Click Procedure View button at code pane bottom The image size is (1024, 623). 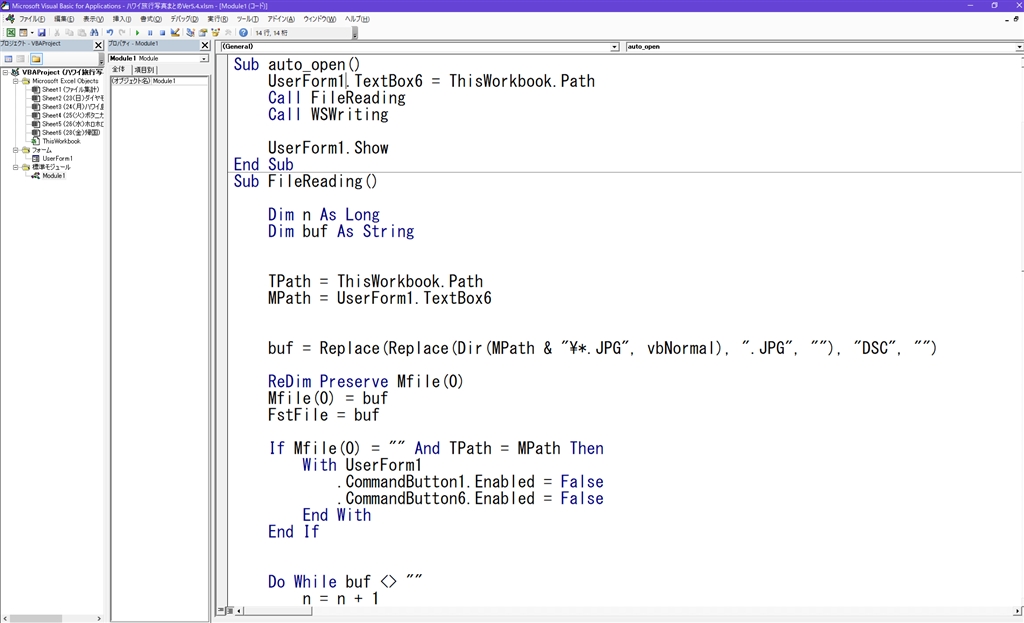(x=221, y=611)
